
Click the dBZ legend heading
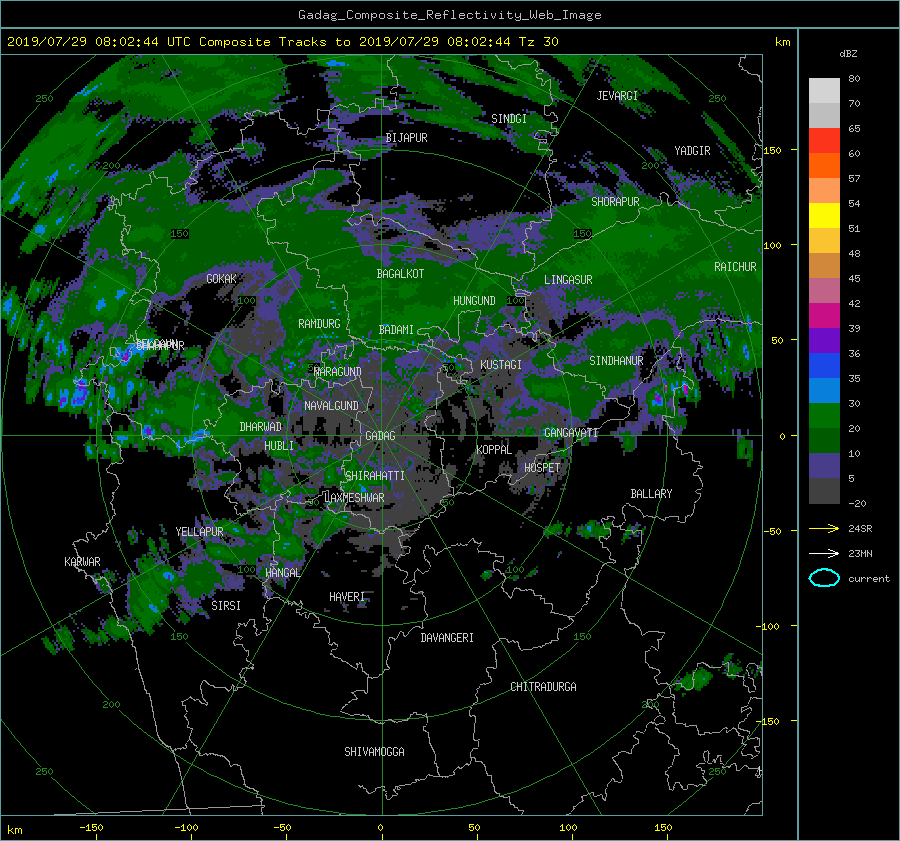[x=848, y=54]
